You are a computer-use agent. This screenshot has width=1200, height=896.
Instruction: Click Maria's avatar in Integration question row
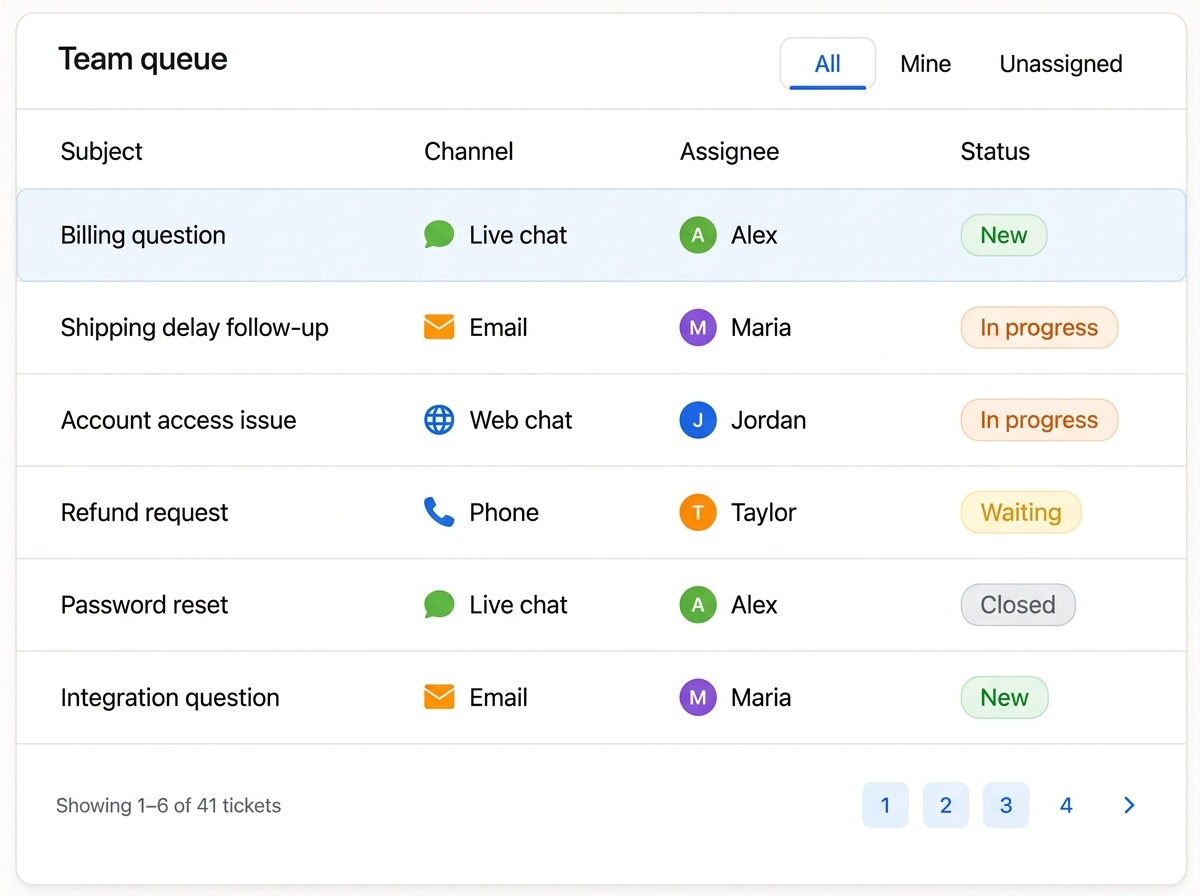[x=698, y=697]
